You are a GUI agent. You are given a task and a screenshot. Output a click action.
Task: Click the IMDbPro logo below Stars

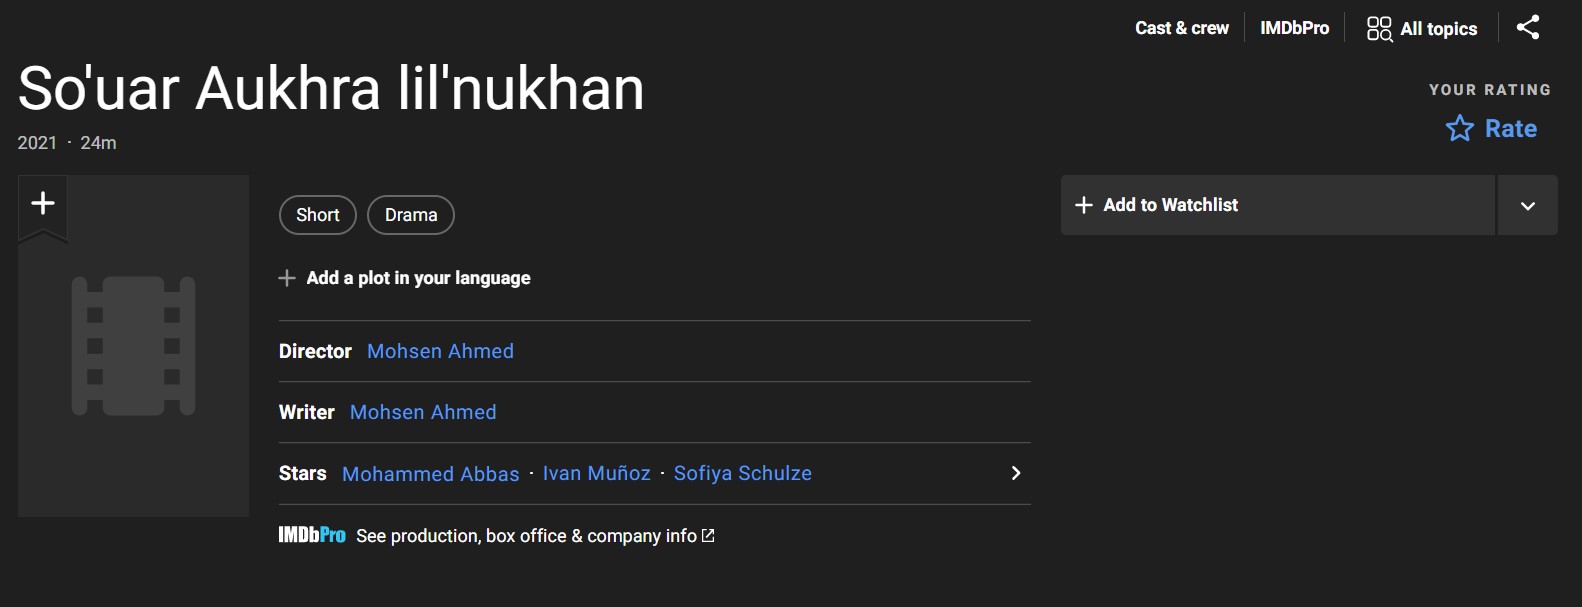[312, 536]
